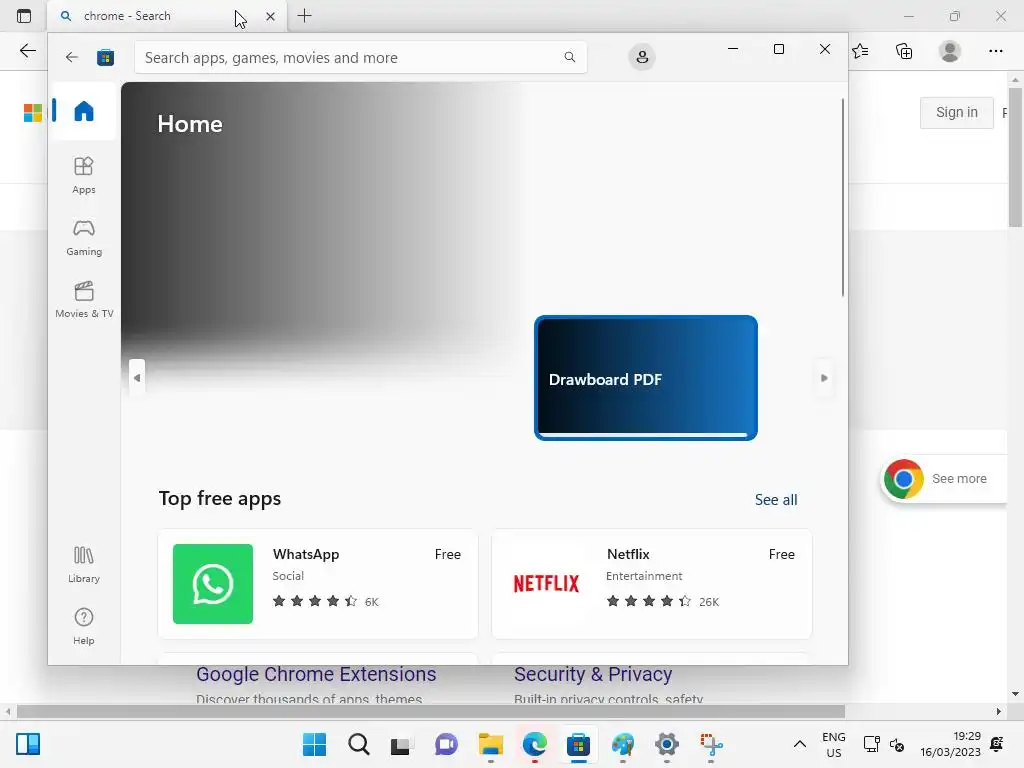Open Settings gear on taskbar
The height and width of the screenshot is (768, 1024).
click(667, 744)
